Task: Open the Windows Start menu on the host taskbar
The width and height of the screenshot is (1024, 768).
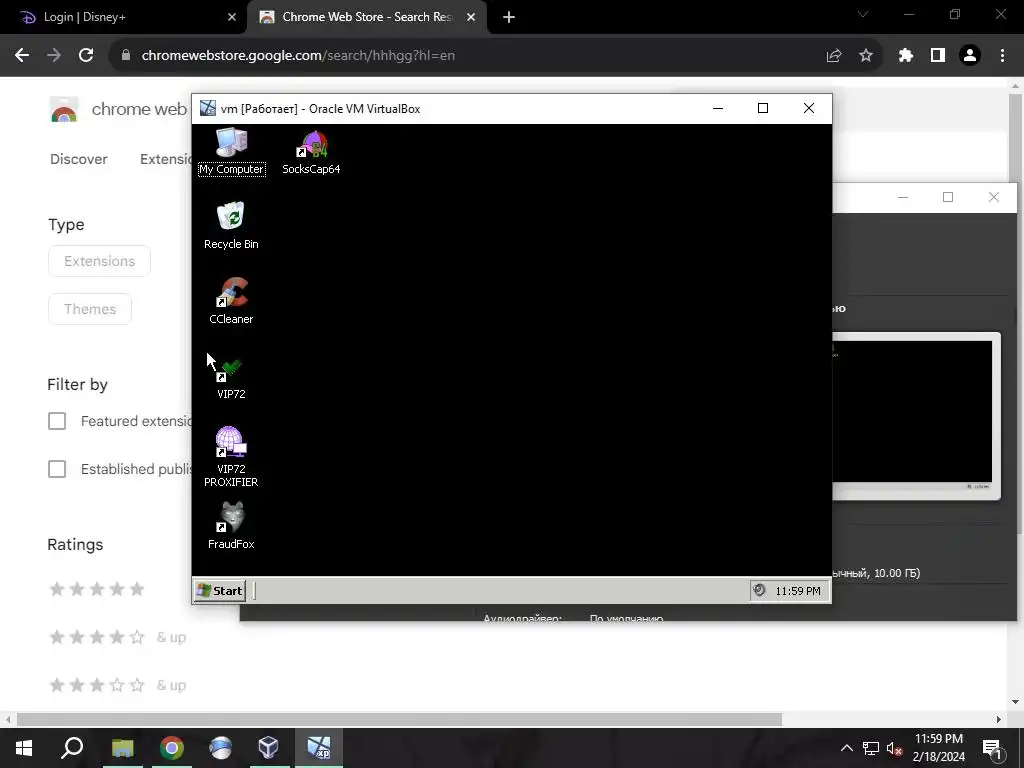Action: (24, 748)
